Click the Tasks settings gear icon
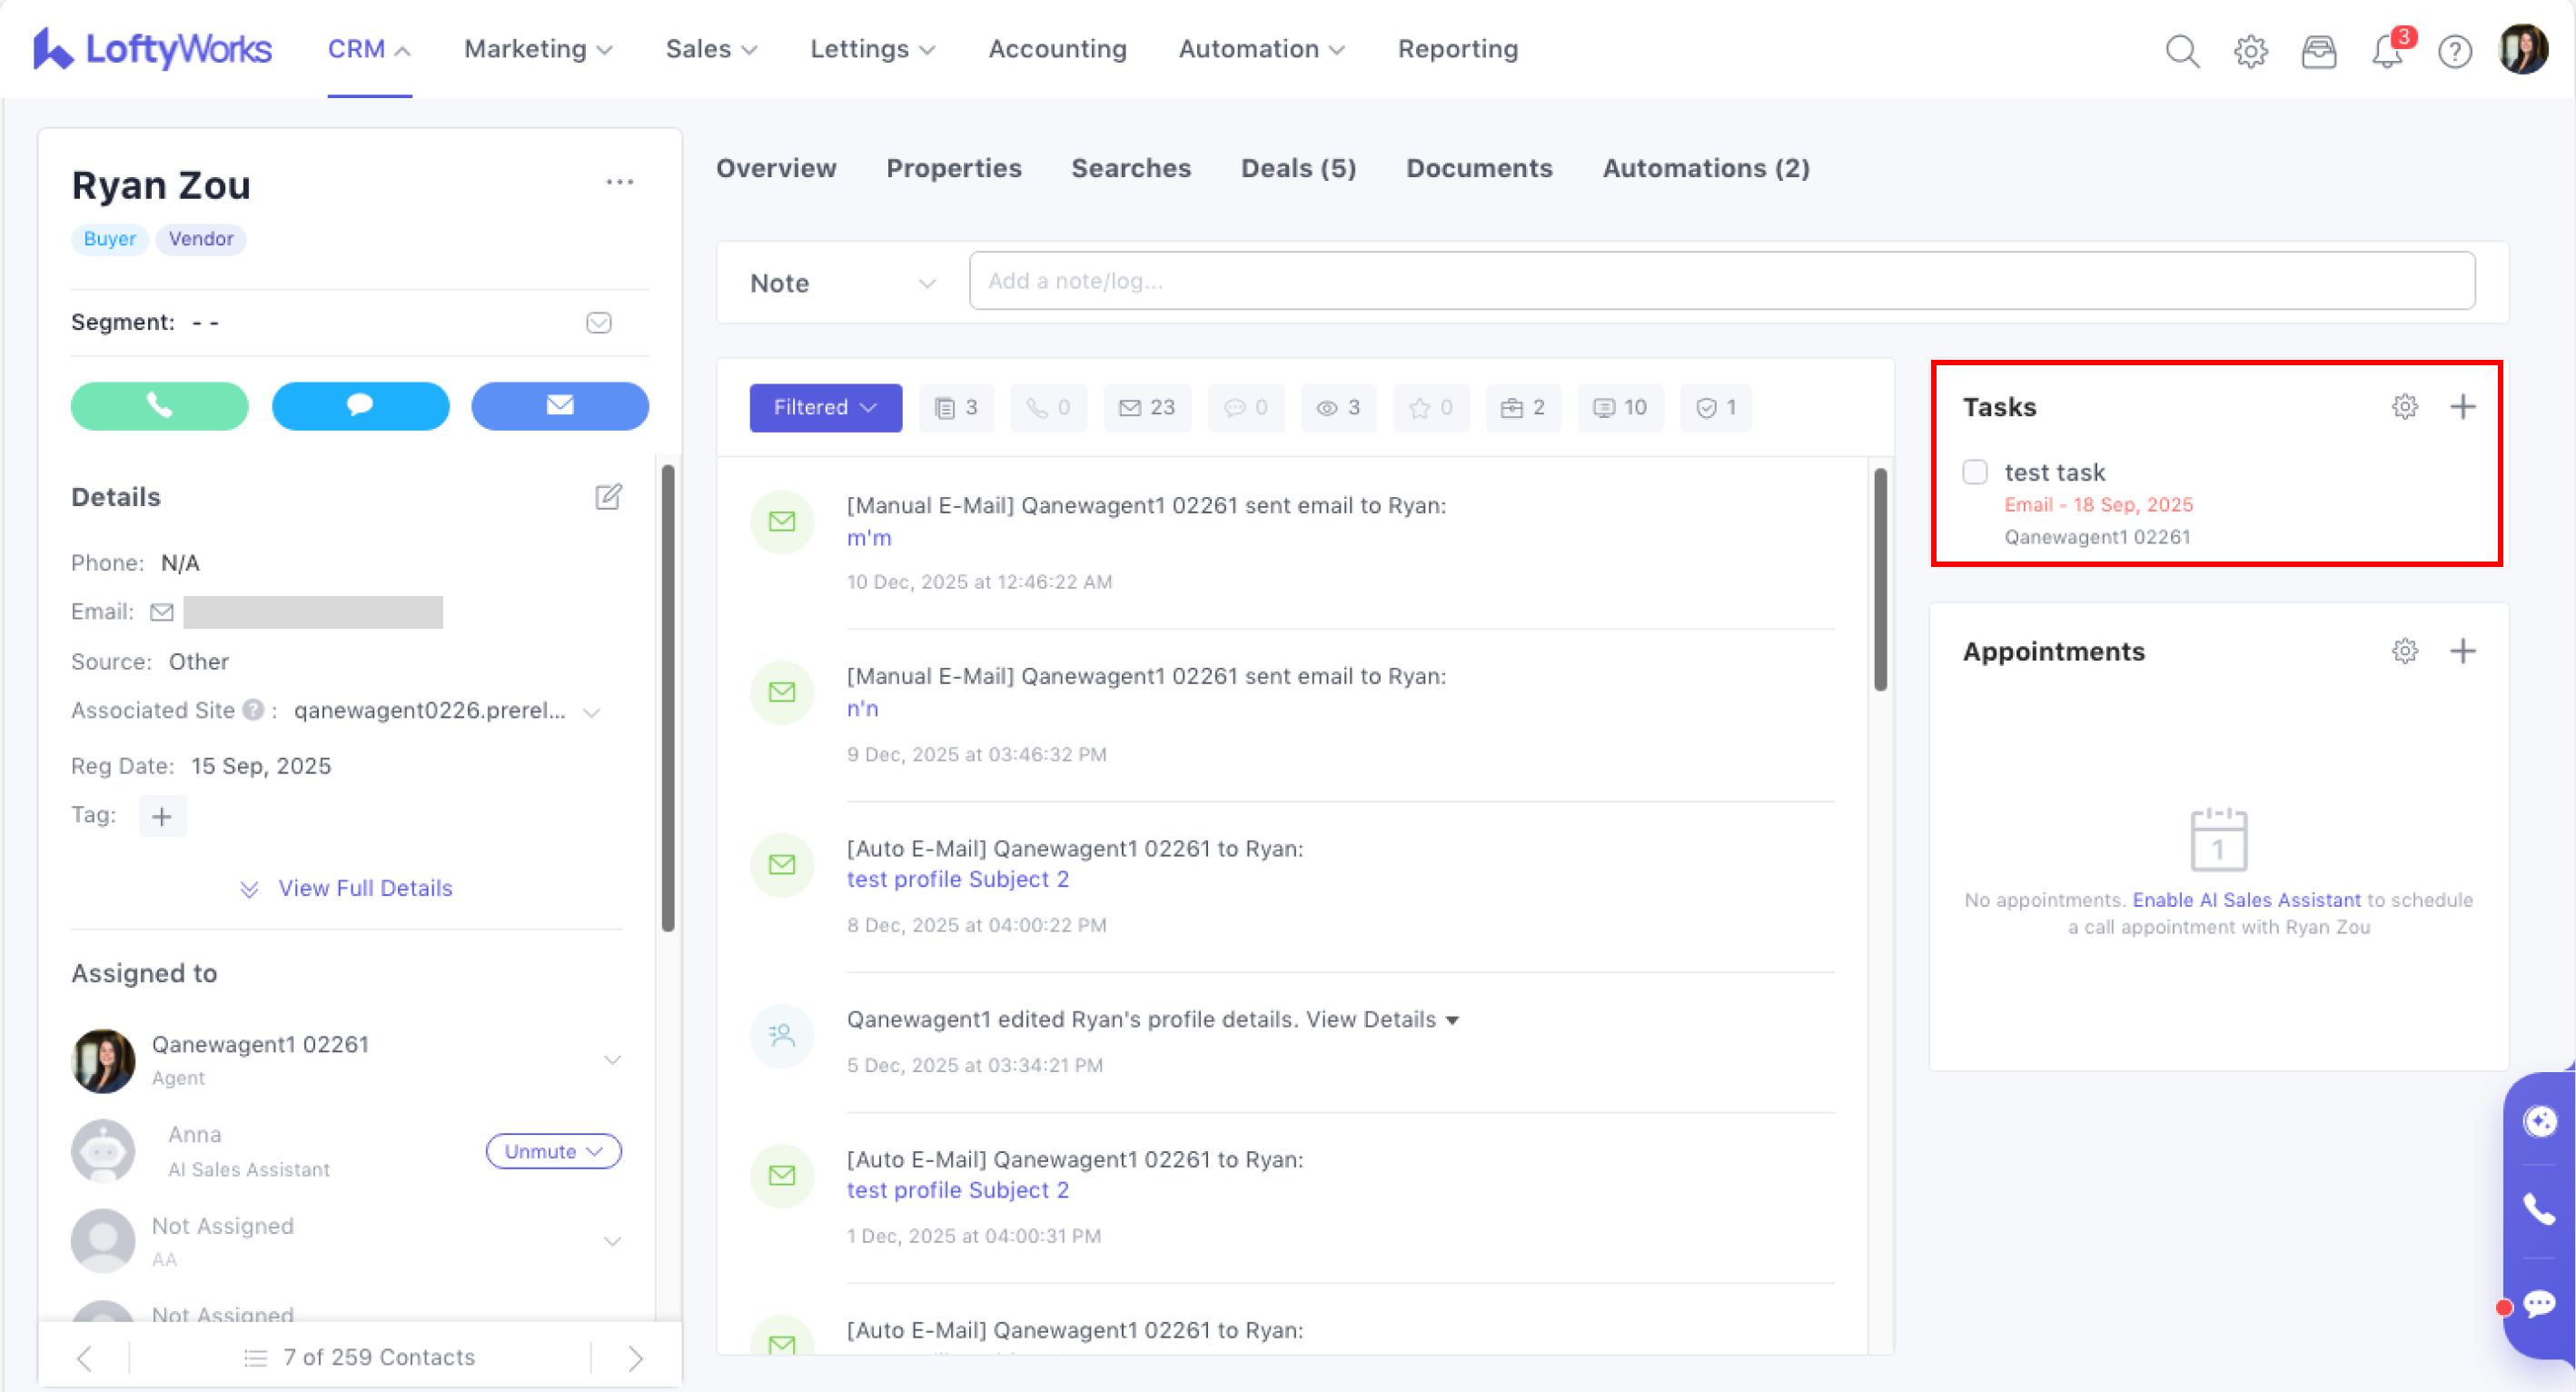The image size is (2576, 1392). tap(2404, 406)
